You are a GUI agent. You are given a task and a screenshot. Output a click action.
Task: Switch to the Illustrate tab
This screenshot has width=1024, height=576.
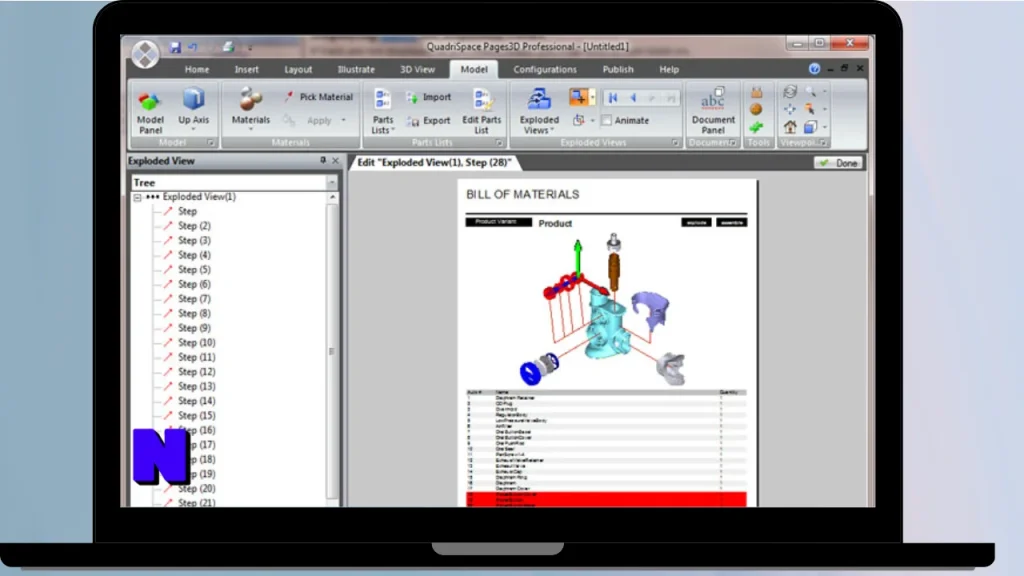click(x=356, y=69)
